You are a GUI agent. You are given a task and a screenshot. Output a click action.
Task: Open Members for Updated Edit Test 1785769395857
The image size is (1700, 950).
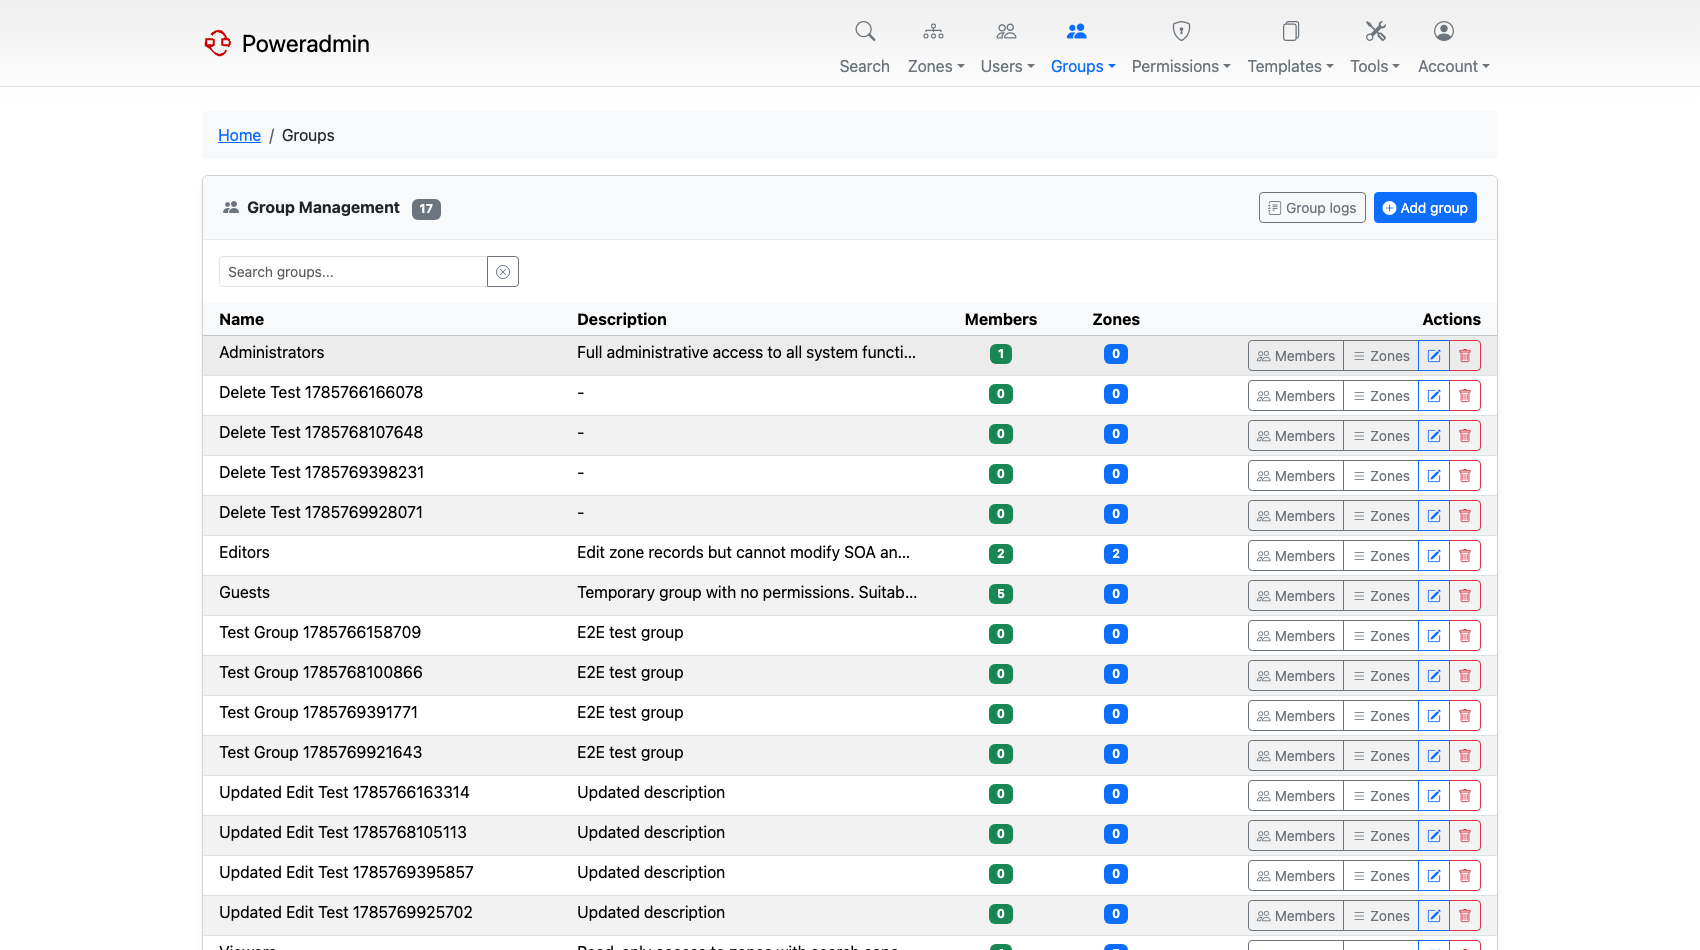click(x=1296, y=876)
